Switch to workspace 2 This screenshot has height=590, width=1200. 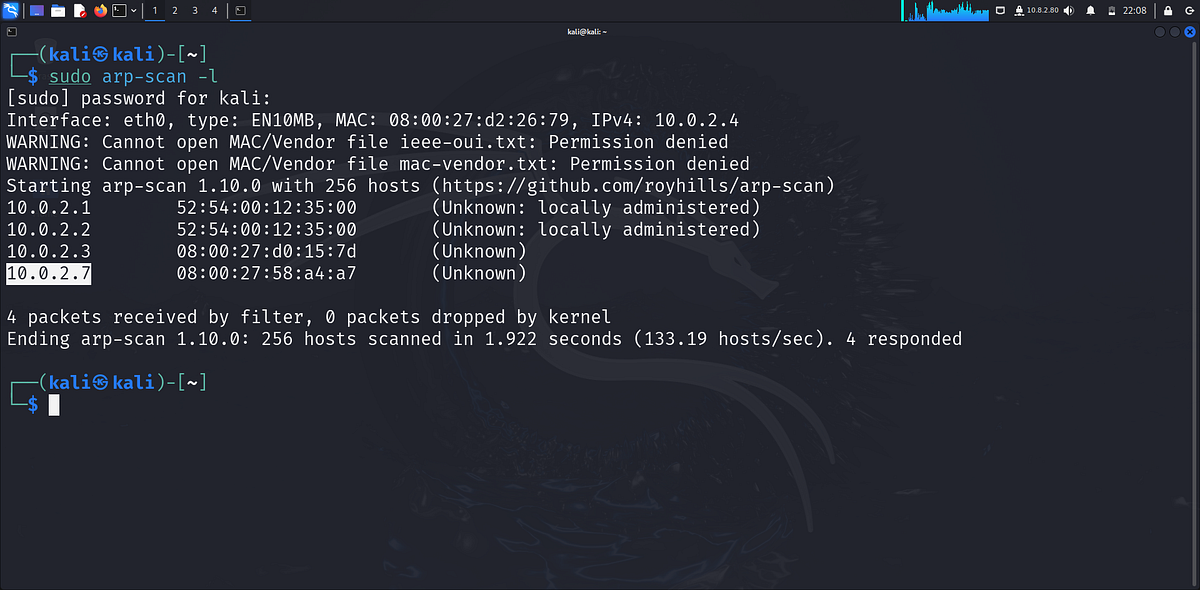[174, 10]
